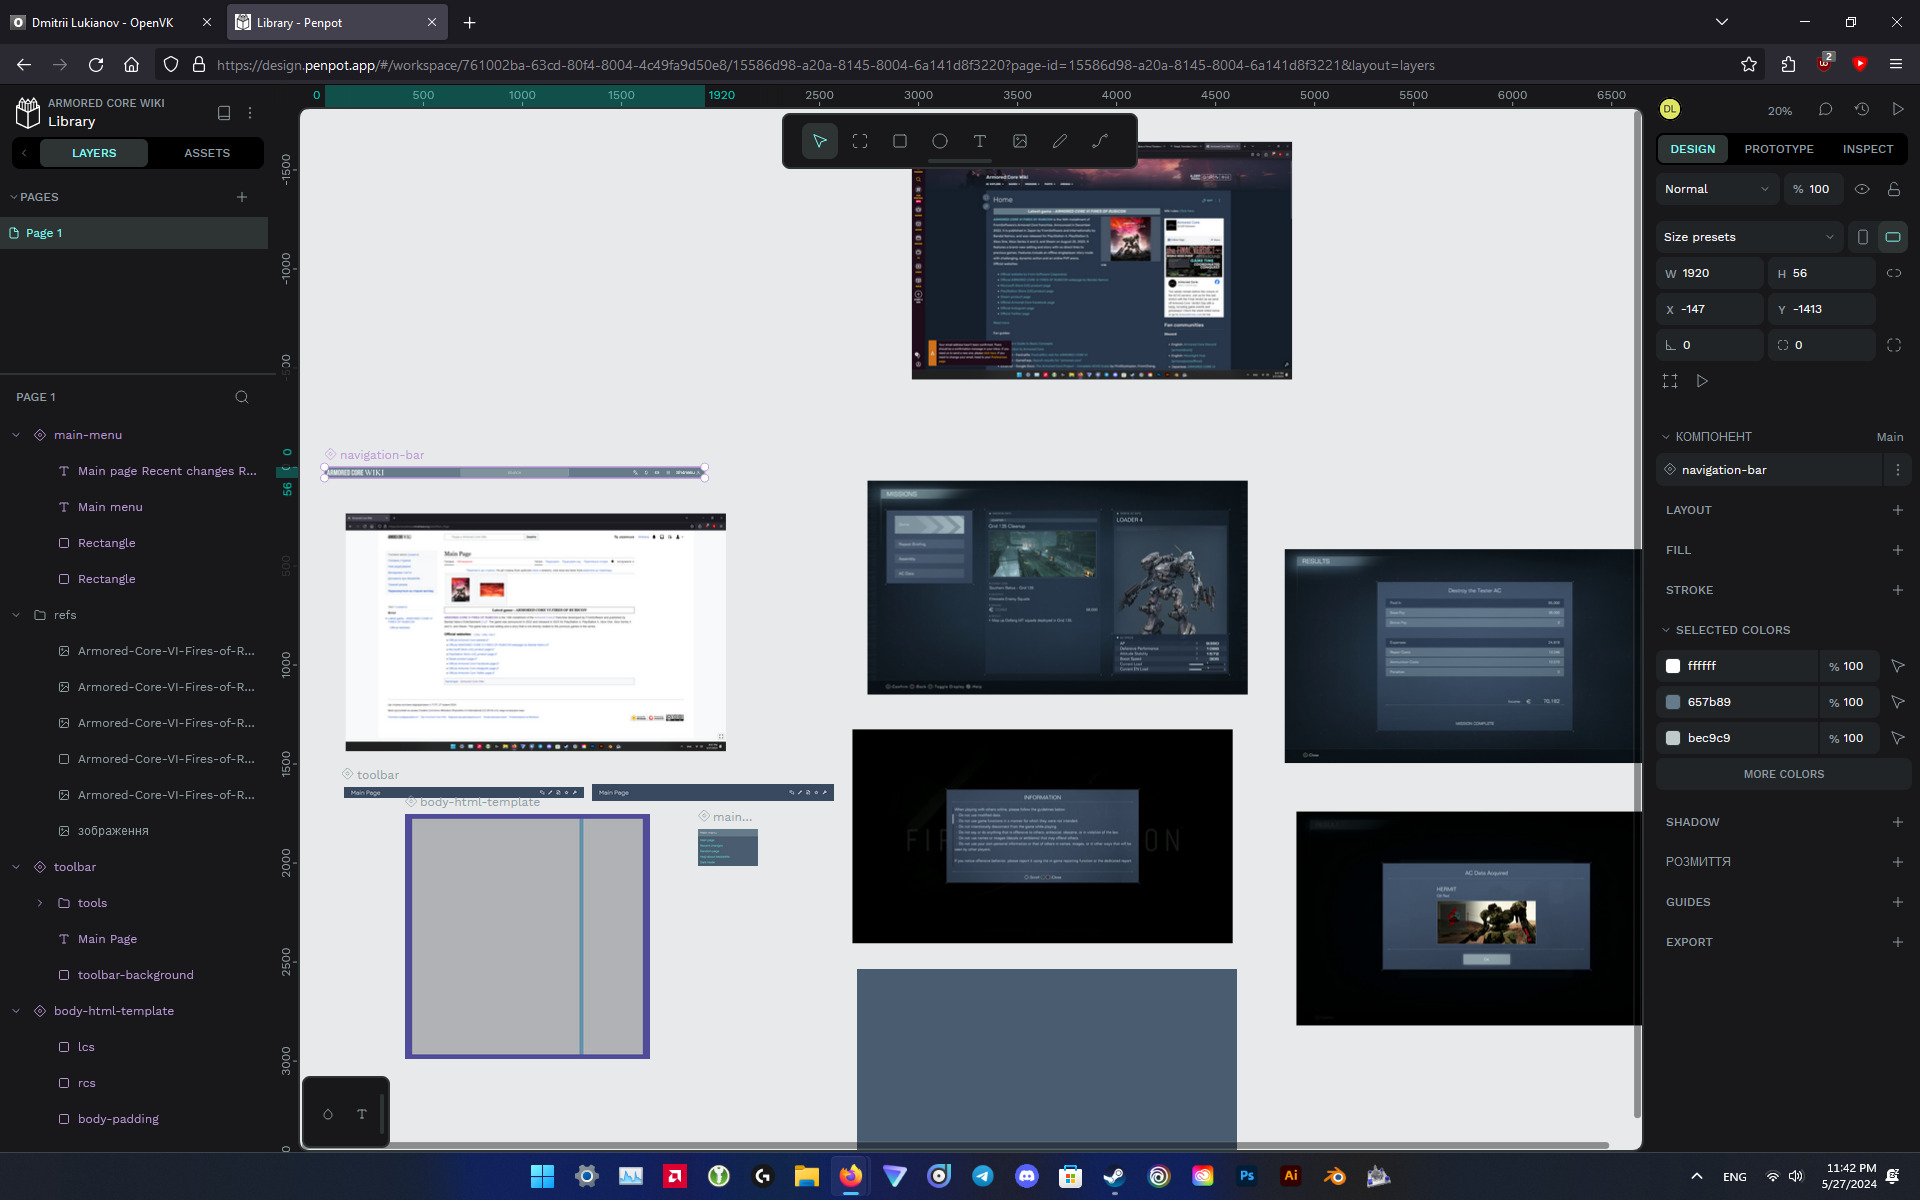
Task: Toggle layer visibility eye icon
Action: pos(1862,189)
